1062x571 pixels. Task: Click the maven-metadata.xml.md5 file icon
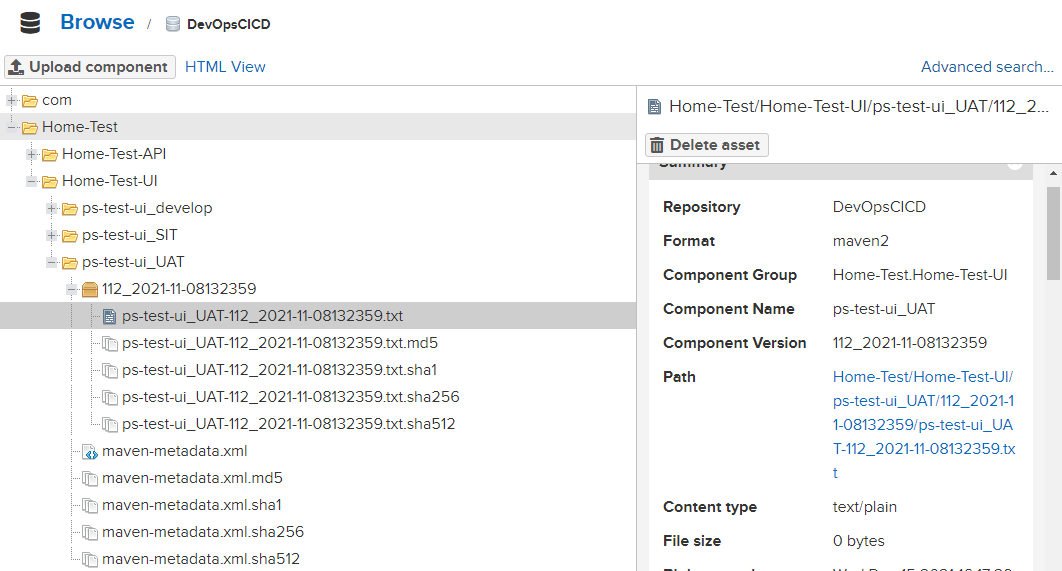point(90,479)
